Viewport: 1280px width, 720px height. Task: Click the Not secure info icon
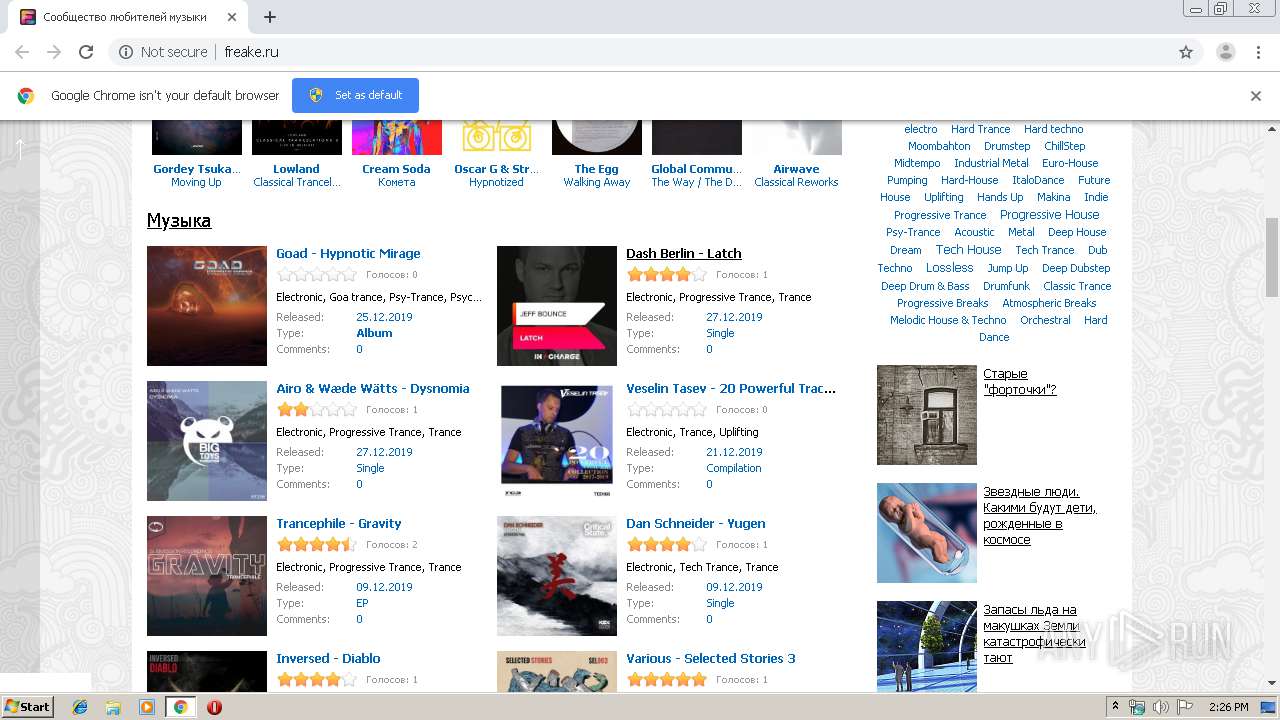(x=126, y=52)
